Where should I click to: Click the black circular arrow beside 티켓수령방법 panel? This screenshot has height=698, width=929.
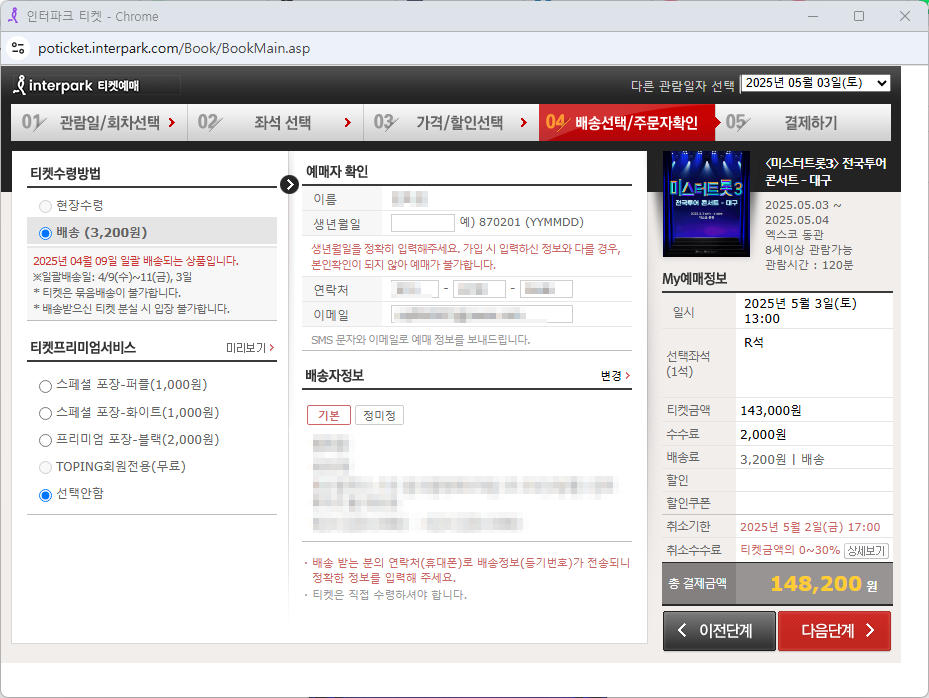click(289, 183)
